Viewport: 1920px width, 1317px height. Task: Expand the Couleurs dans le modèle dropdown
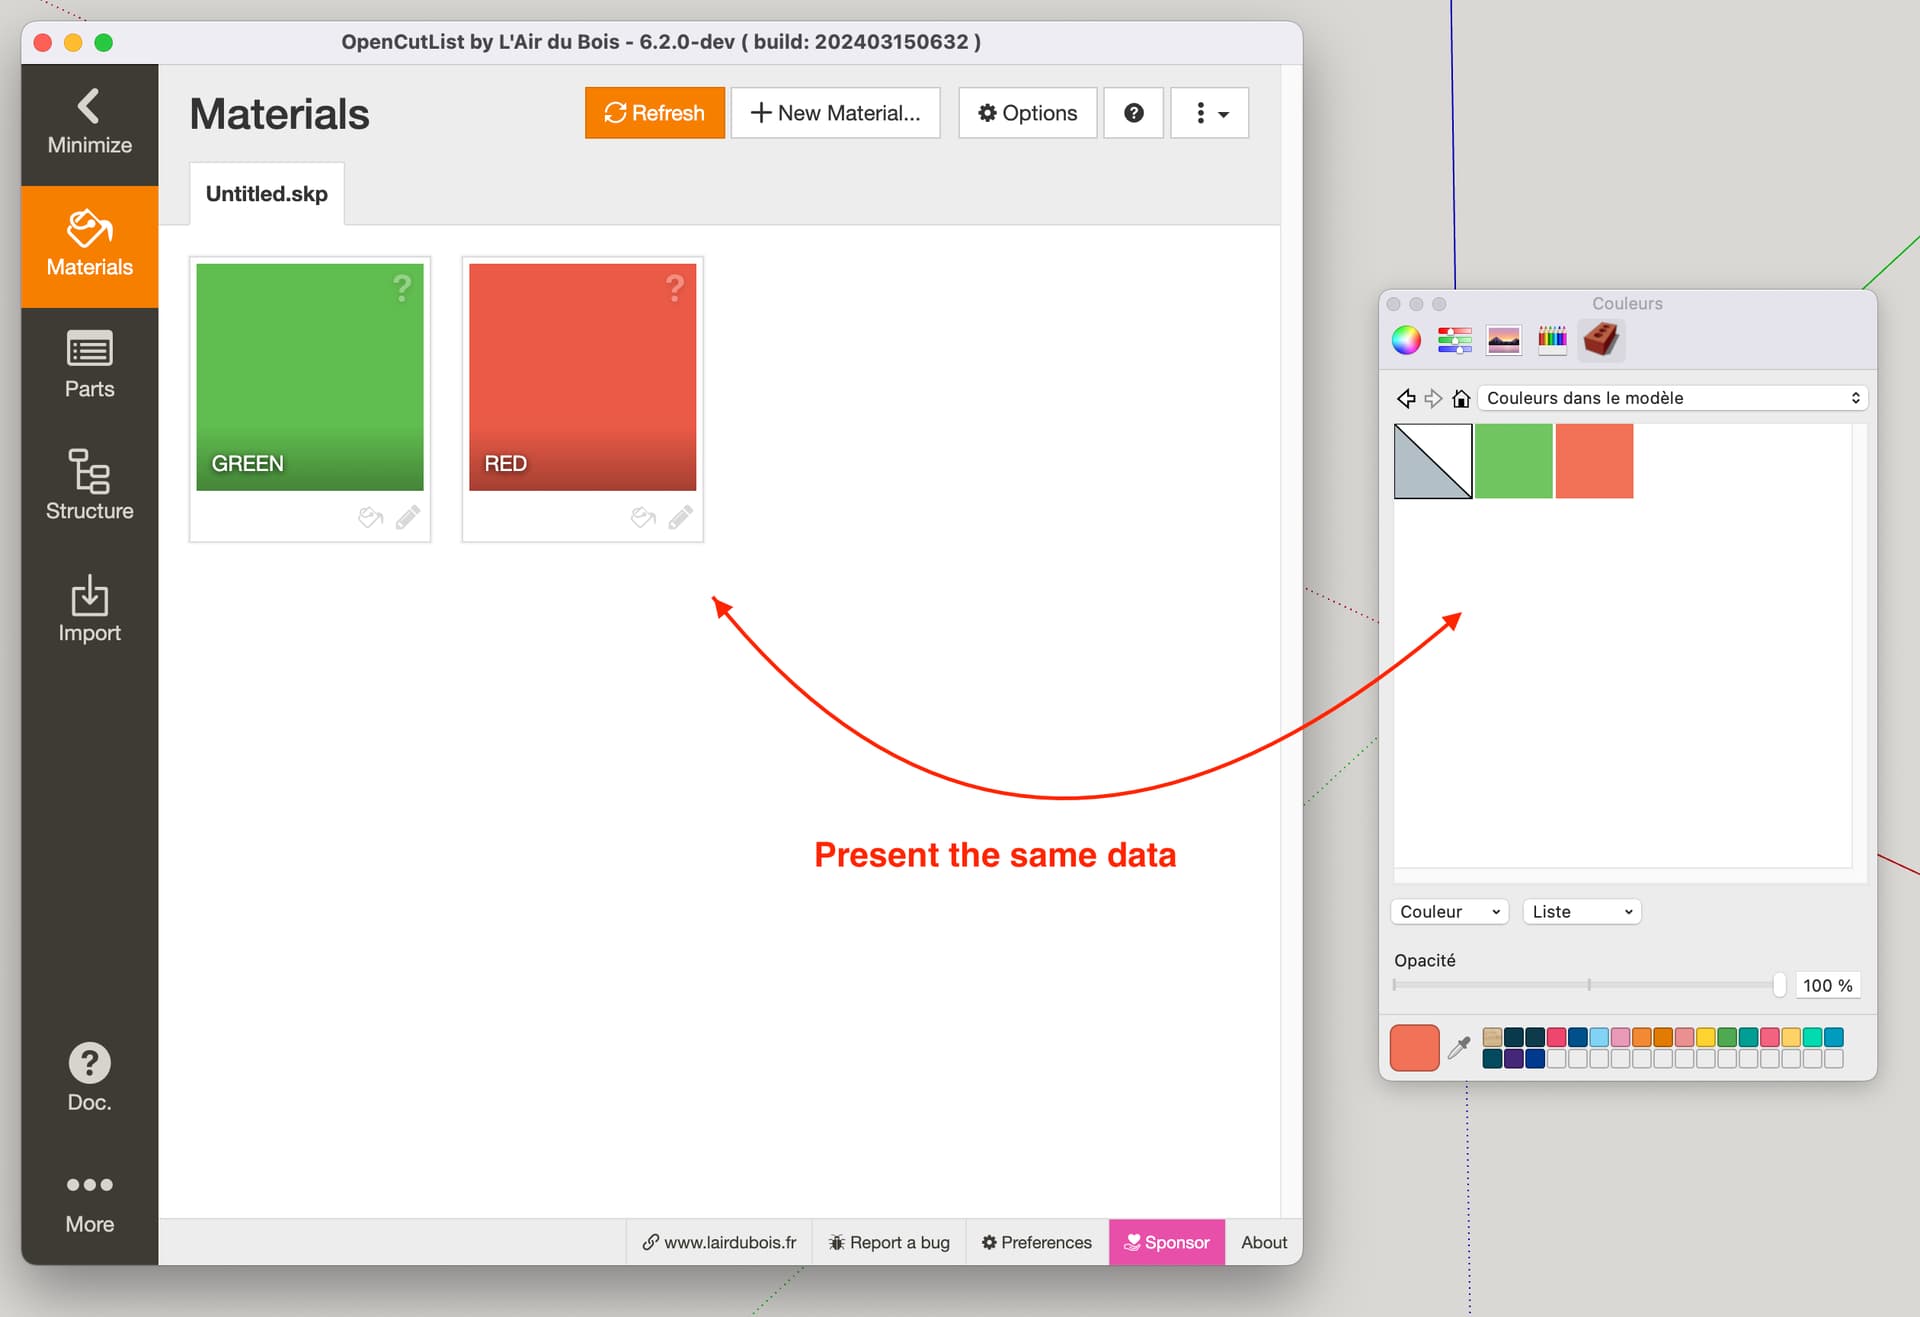(x=1672, y=397)
